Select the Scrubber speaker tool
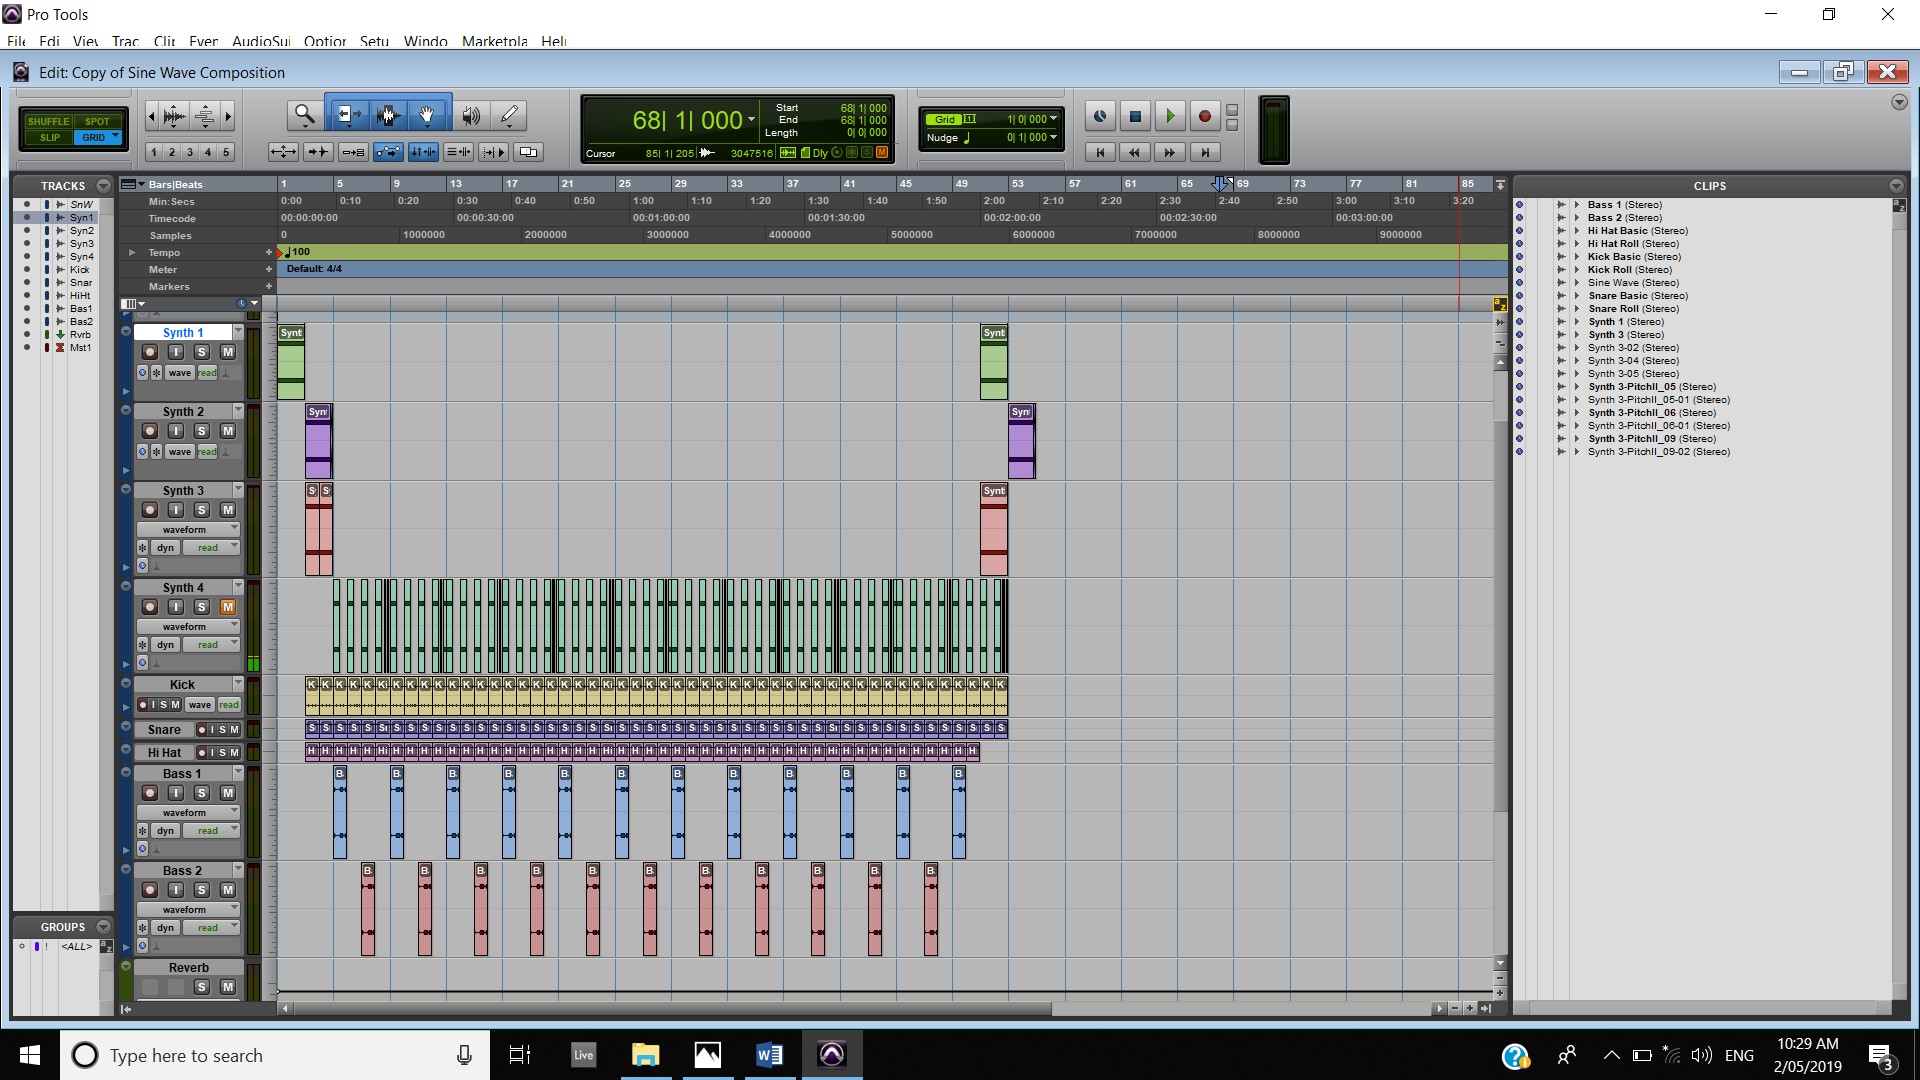This screenshot has height=1080, width=1920. pyautogui.click(x=470, y=116)
